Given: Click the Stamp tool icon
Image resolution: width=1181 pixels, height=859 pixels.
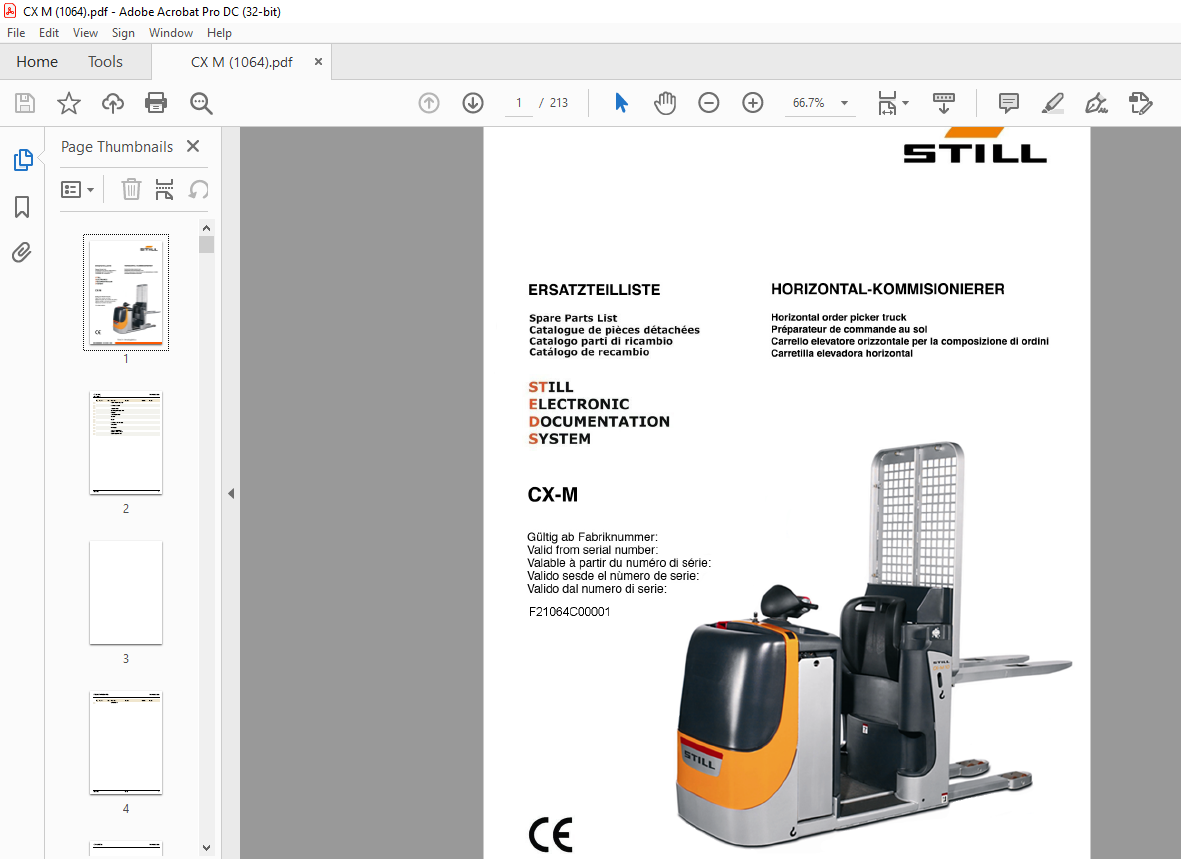Looking at the screenshot, I should coord(1140,103).
